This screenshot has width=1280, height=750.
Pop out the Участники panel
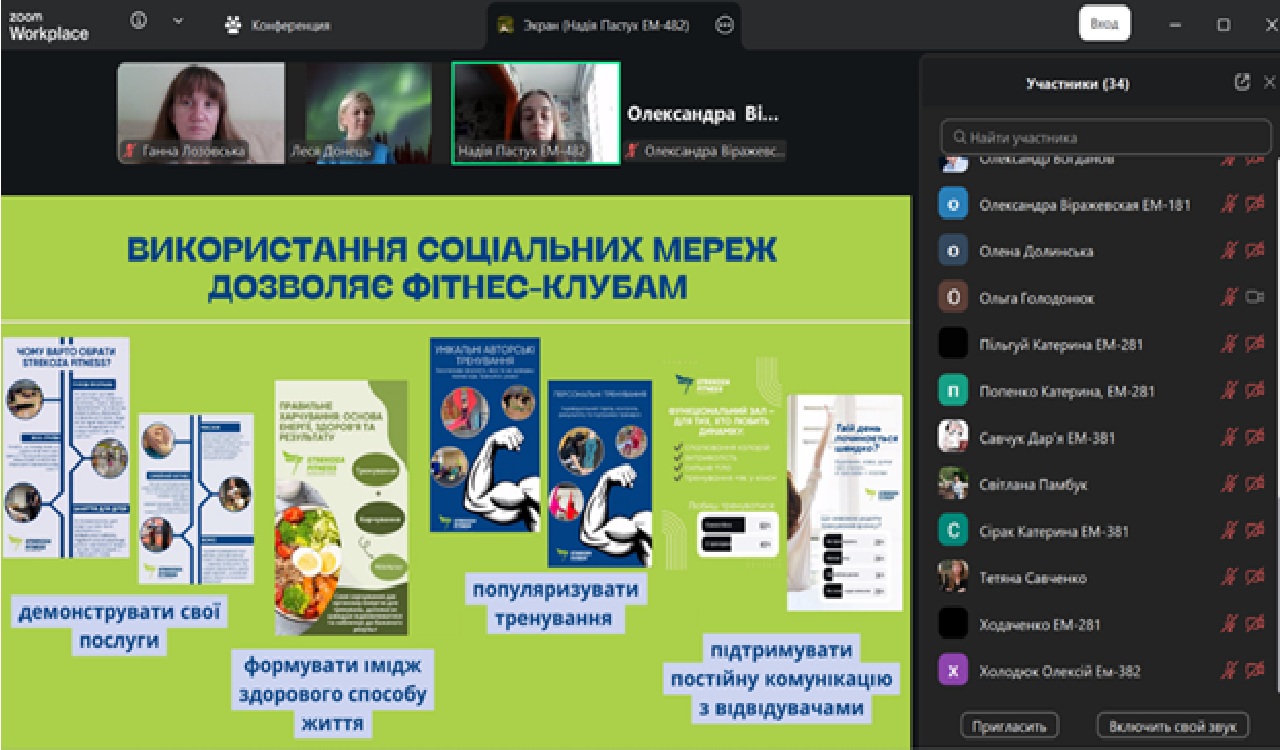coord(1242,83)
